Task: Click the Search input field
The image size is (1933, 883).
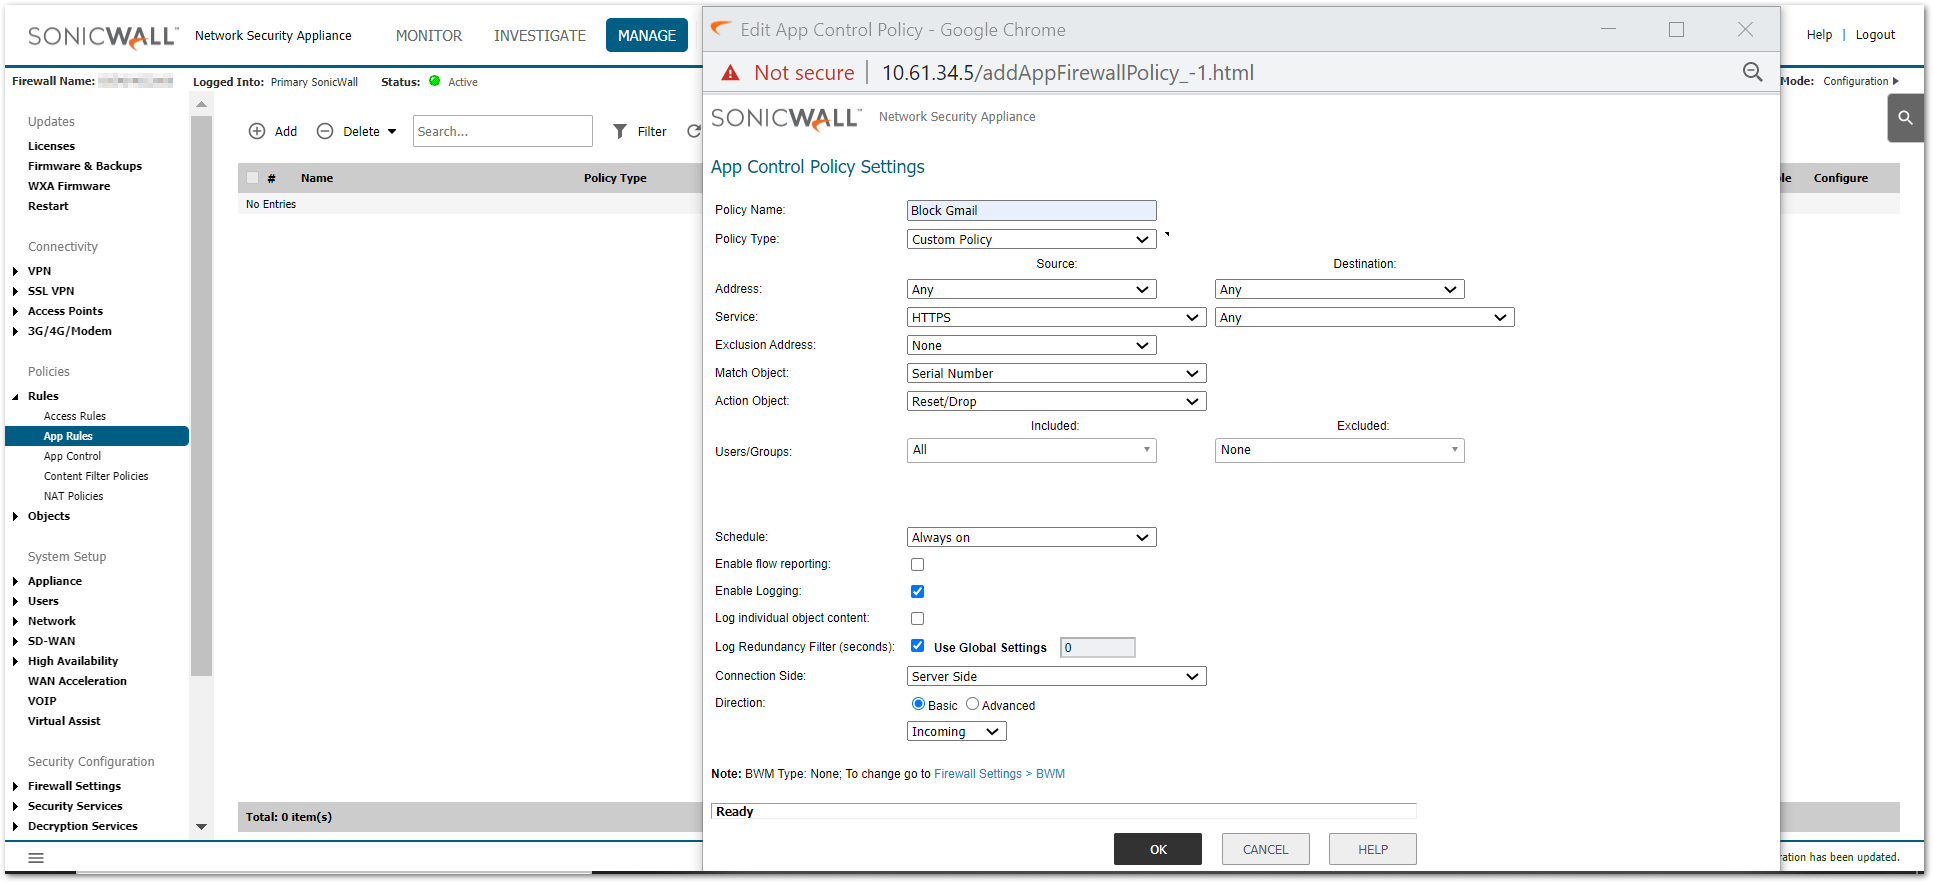Action: [502, 131]
